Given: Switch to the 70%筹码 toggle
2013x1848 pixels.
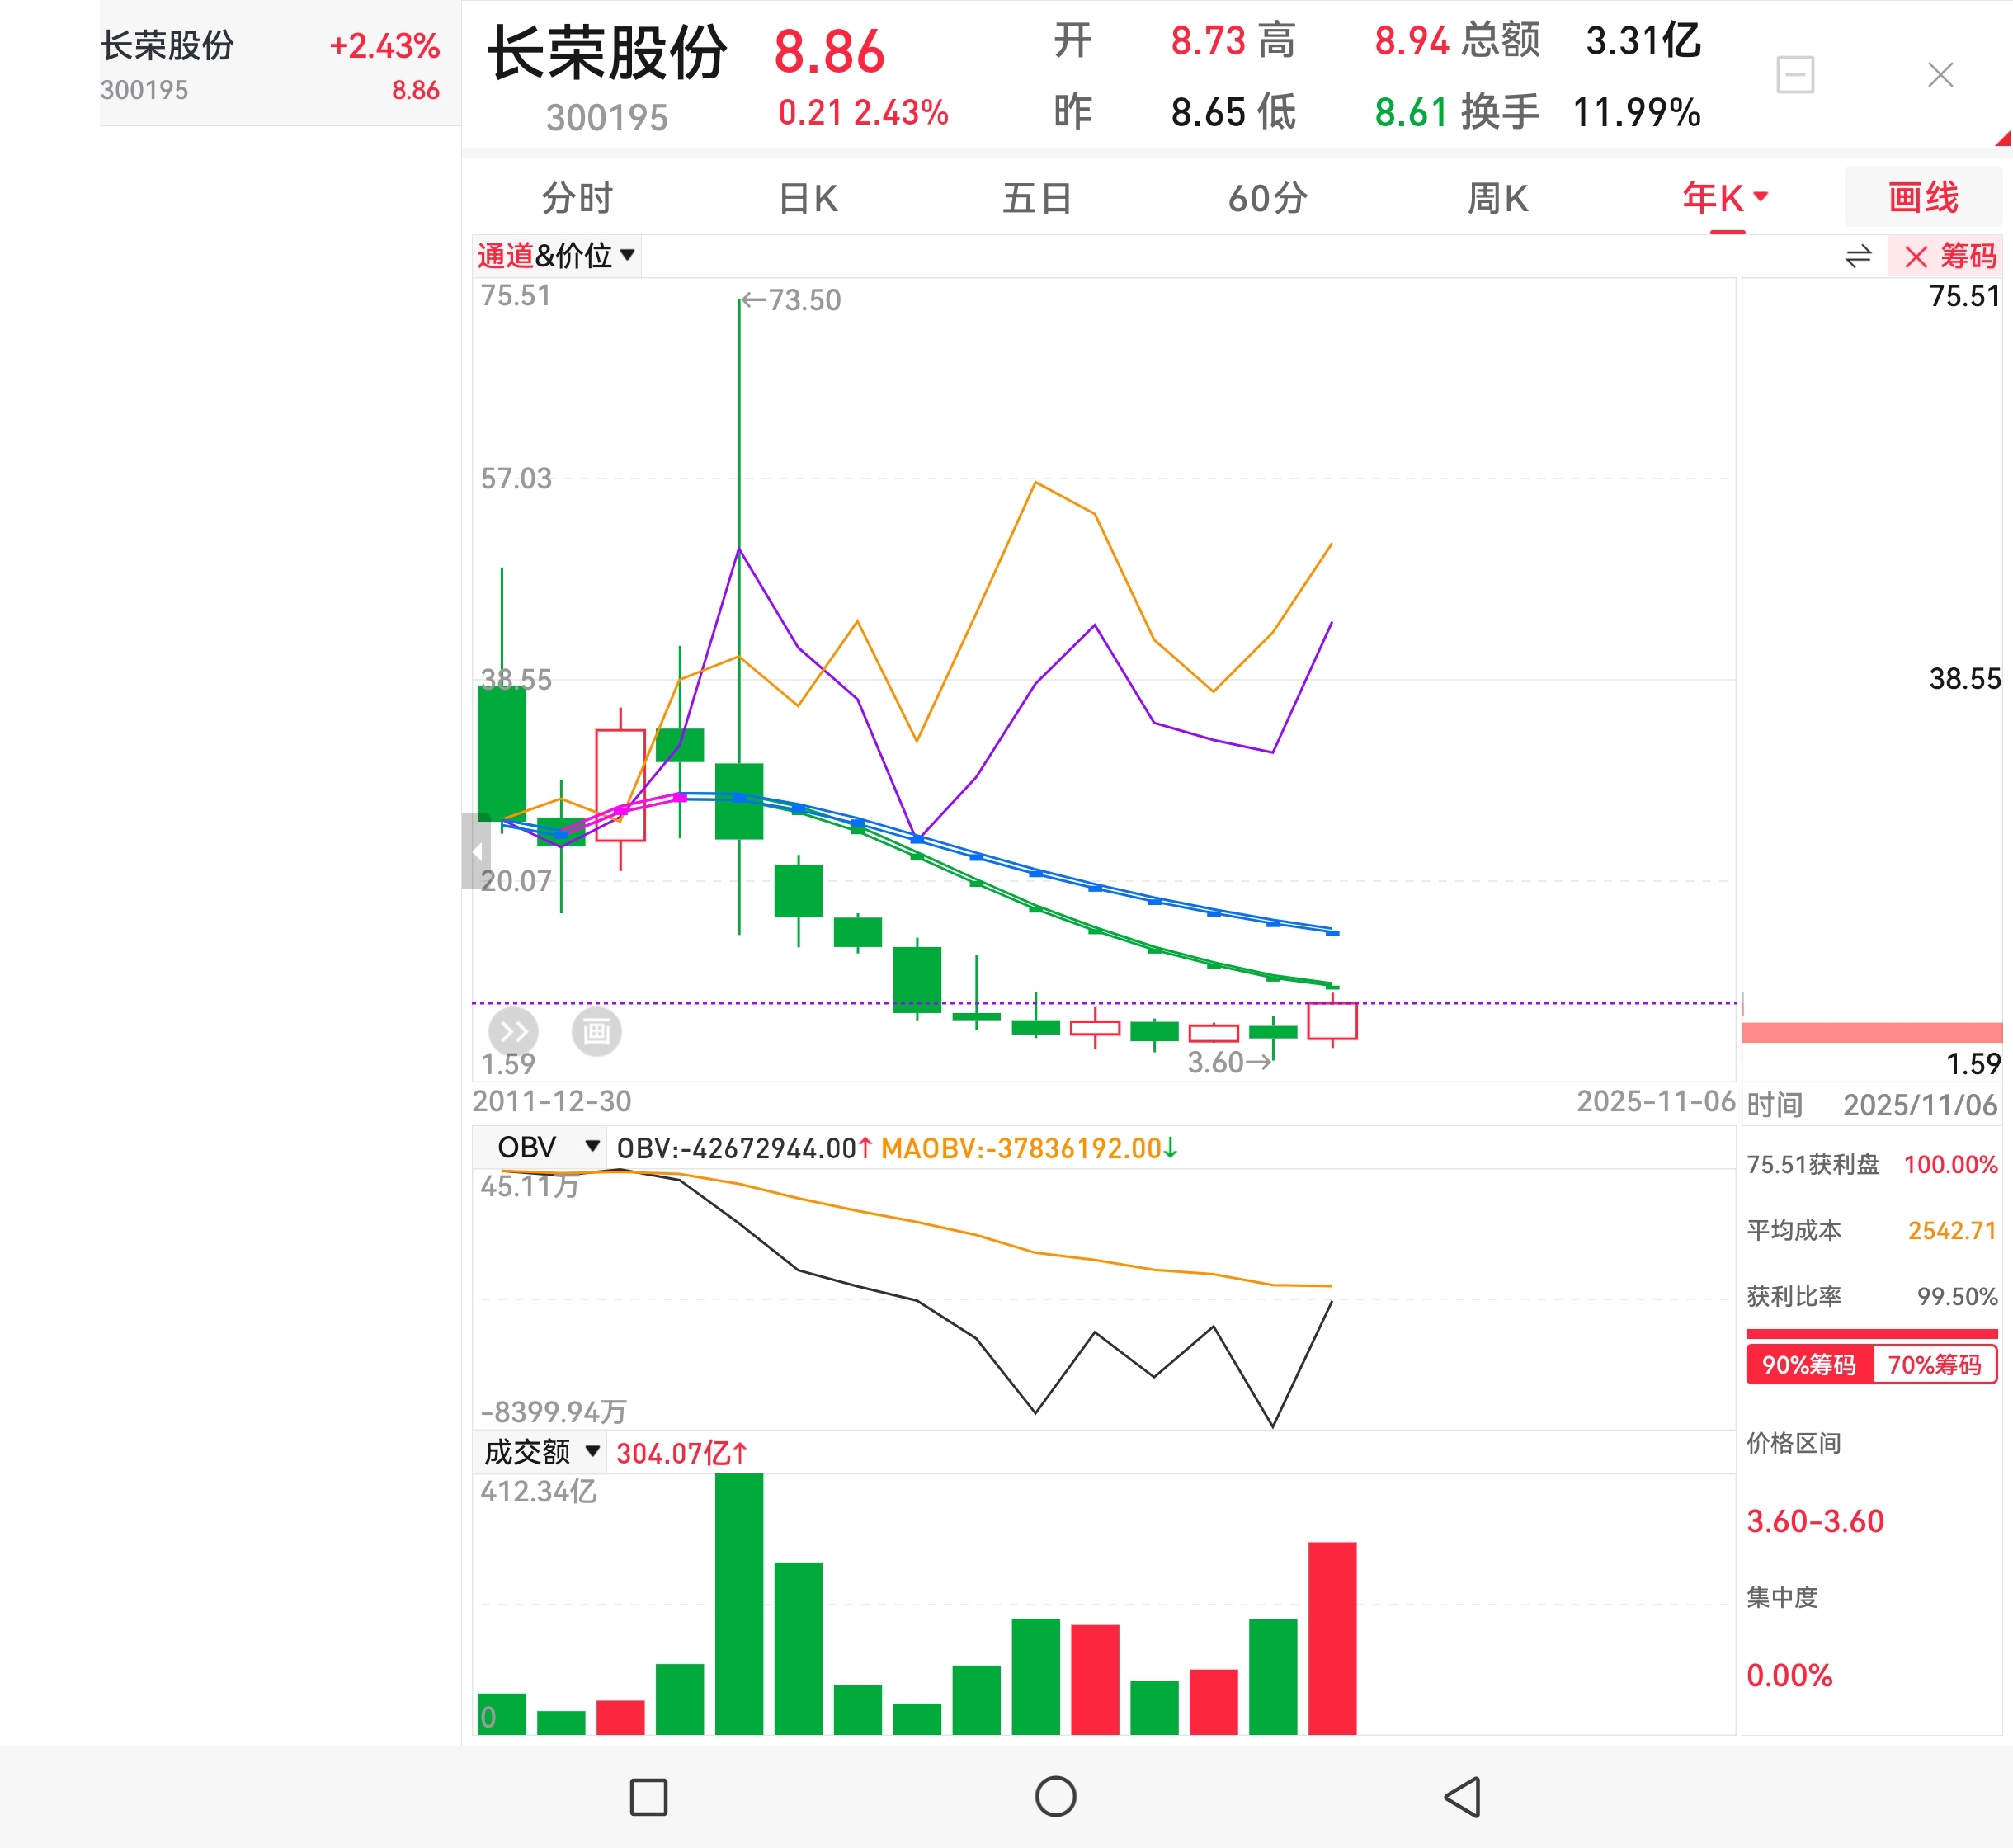Looking at the screenshot, I should pos(1934,1365).
